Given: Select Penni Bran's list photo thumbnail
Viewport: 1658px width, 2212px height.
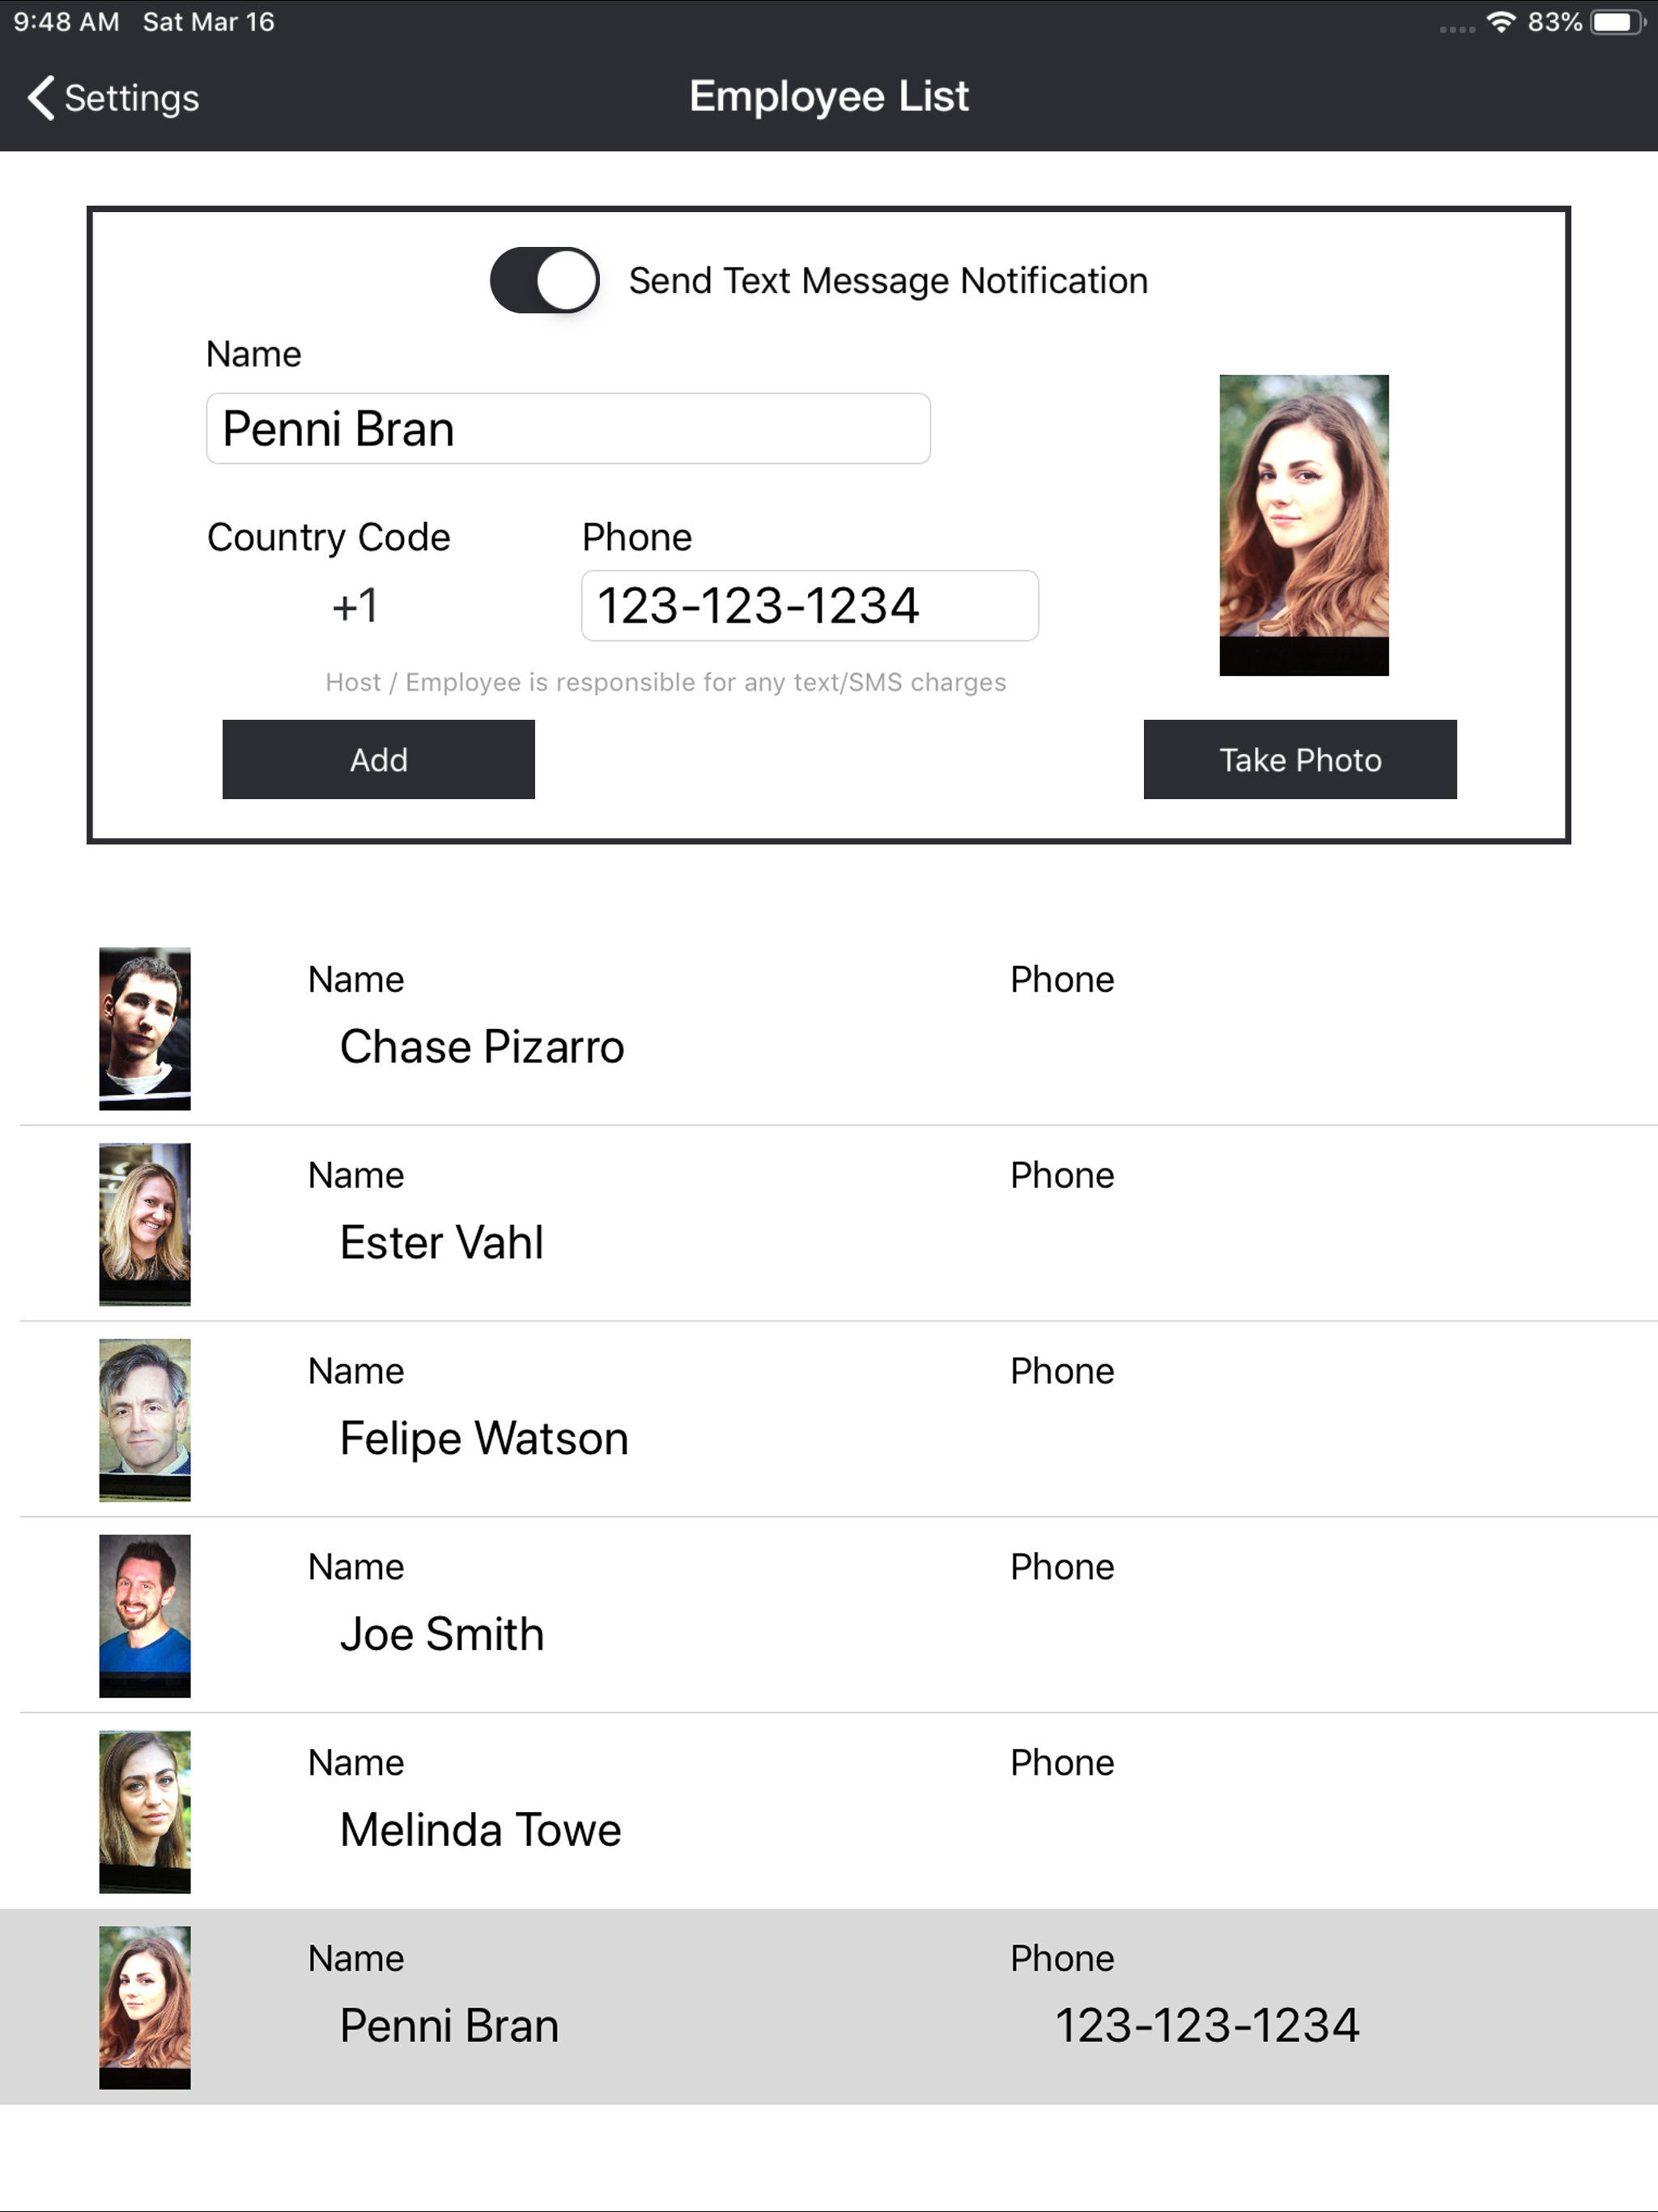Looking at the screenshot, I should click(x=145, y=2008).
